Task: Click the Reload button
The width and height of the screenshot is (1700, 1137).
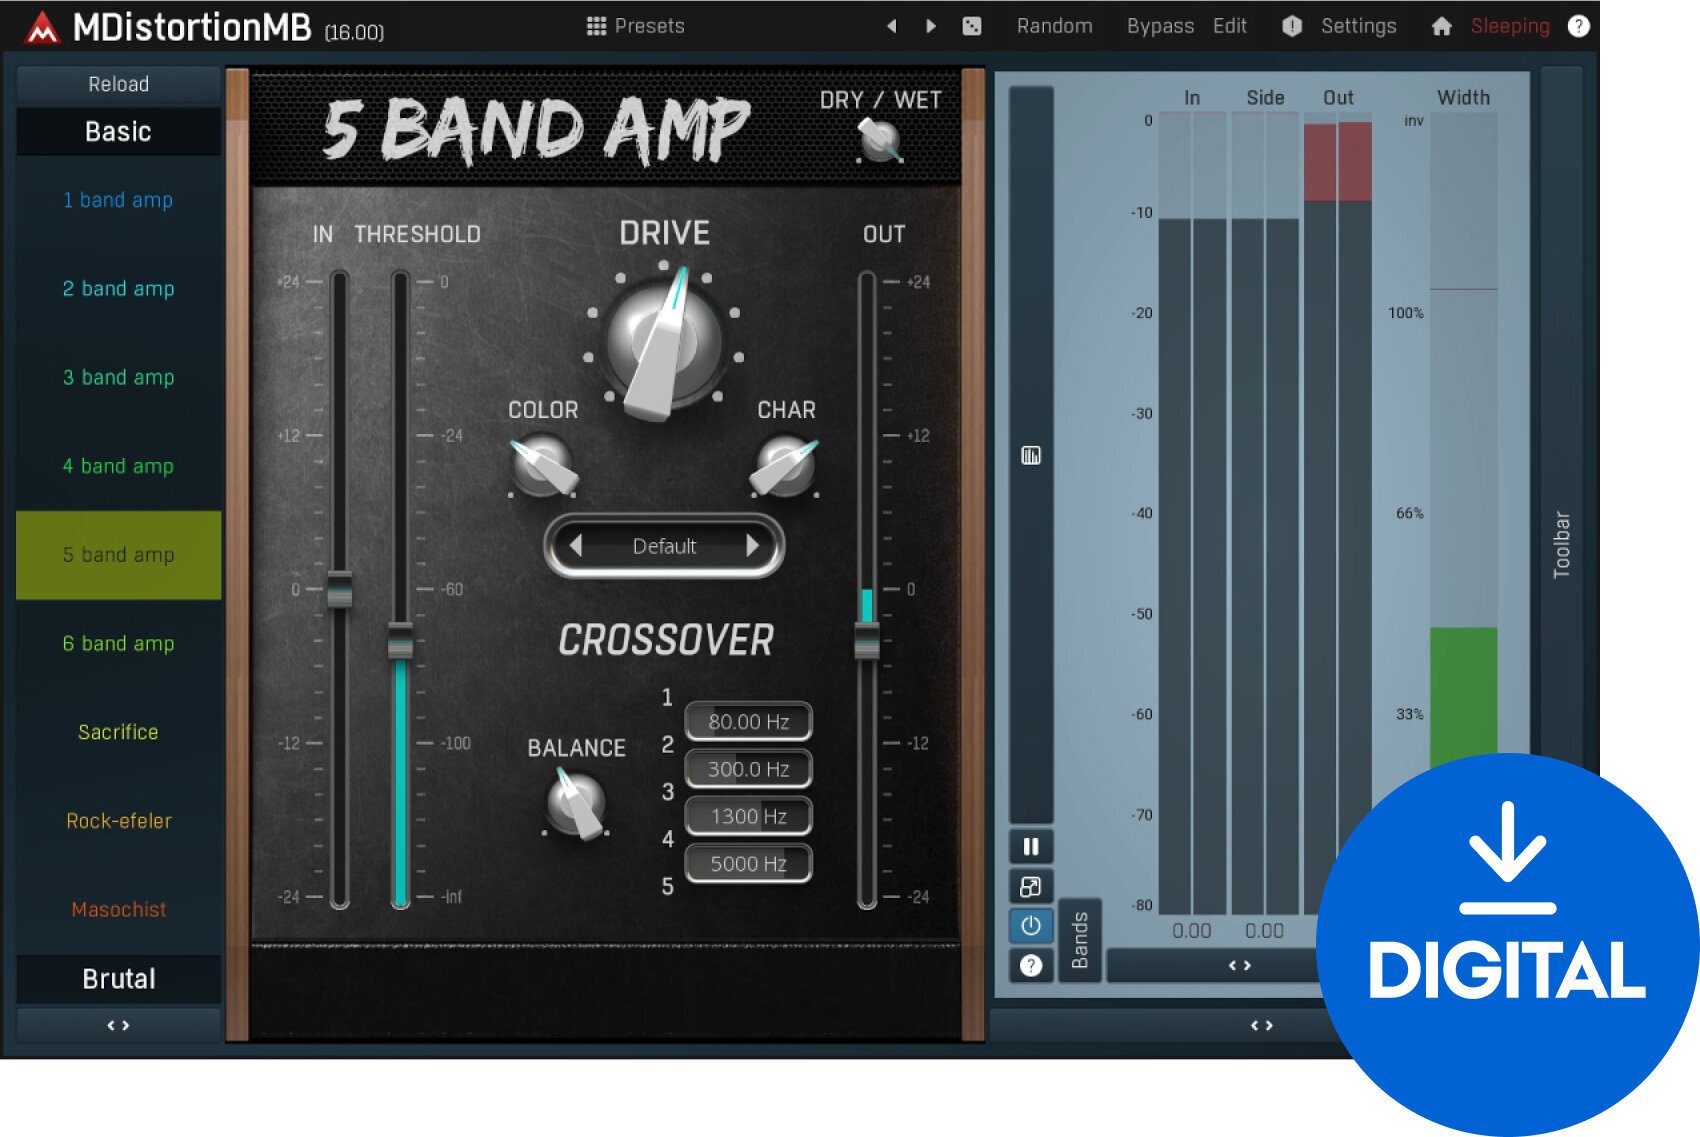Action: pyautogui.click(x=117, y=84)
